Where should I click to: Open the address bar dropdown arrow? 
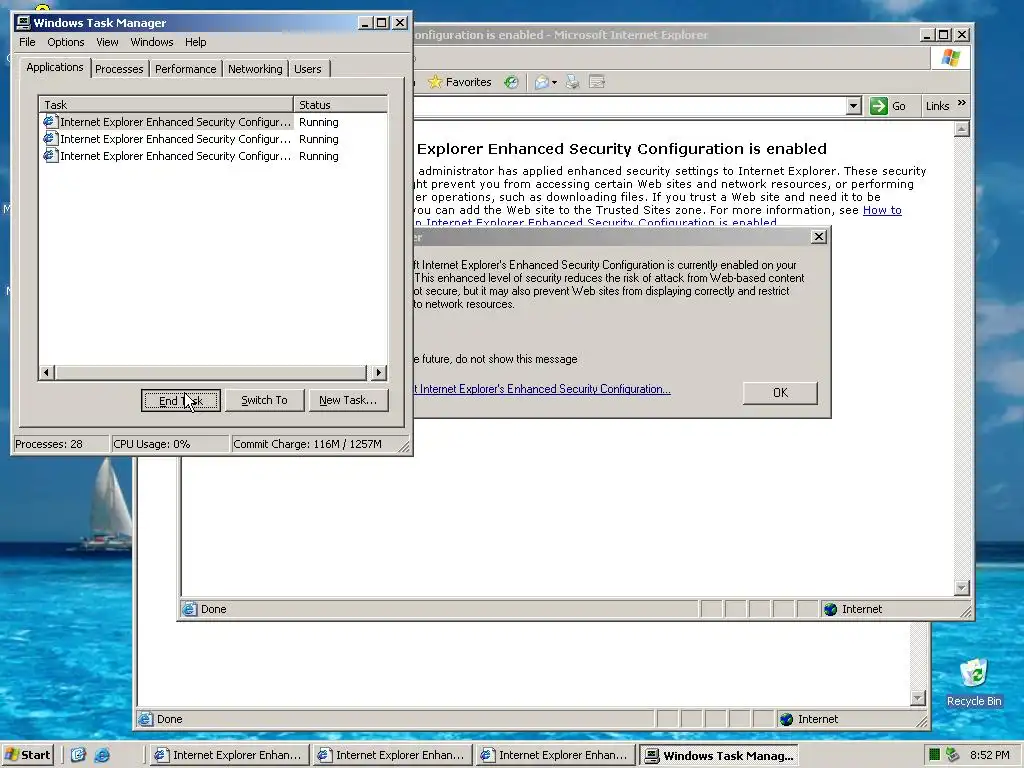coord(854,106)
